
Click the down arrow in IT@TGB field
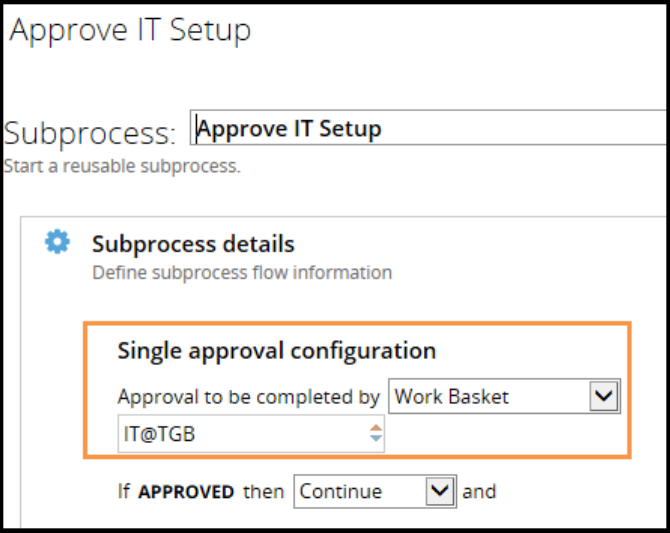point(376,440)
